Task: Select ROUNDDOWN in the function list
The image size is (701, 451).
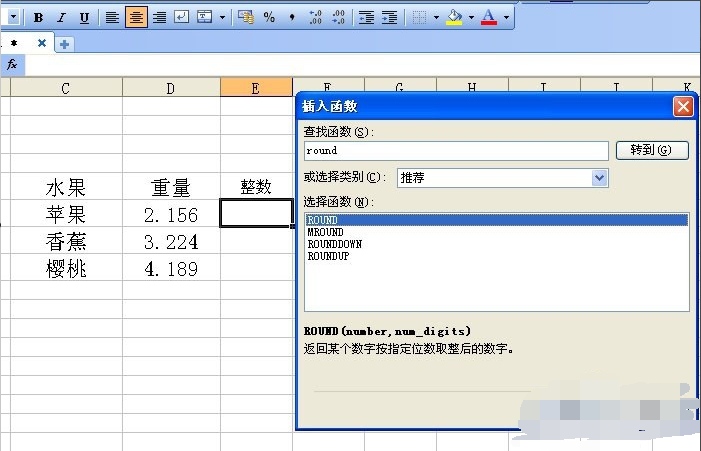Action: coord(334,244)
